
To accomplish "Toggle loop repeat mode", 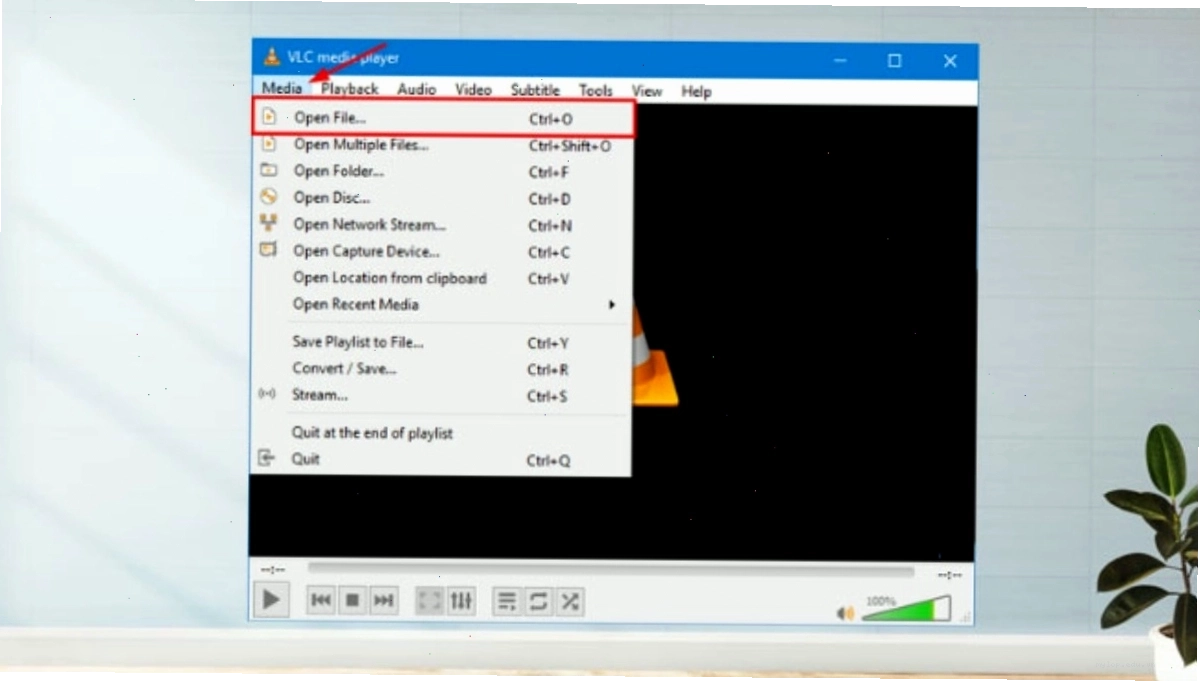I will 539,601.
